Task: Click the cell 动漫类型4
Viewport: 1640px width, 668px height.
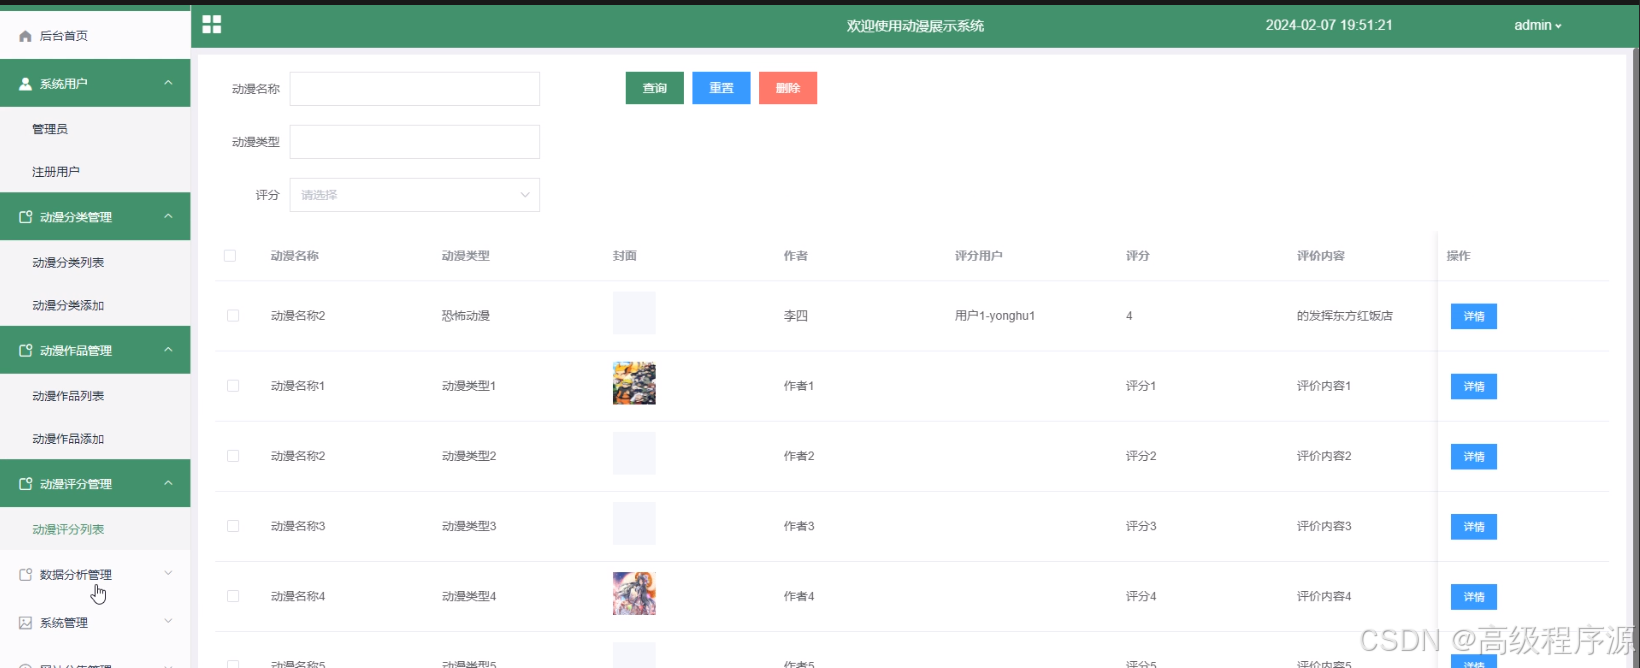Action: (x=468, y=596)
